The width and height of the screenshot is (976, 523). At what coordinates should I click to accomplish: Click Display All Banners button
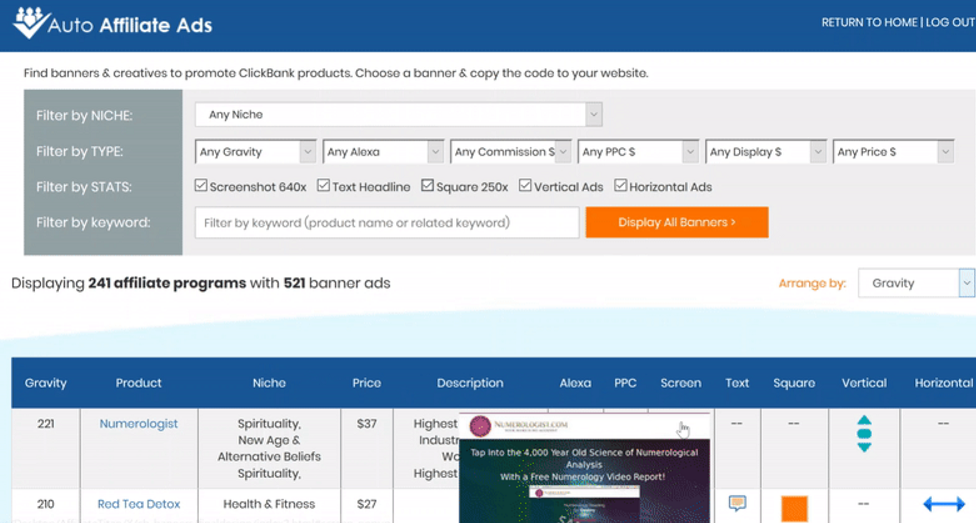click(x=677, y=222)
